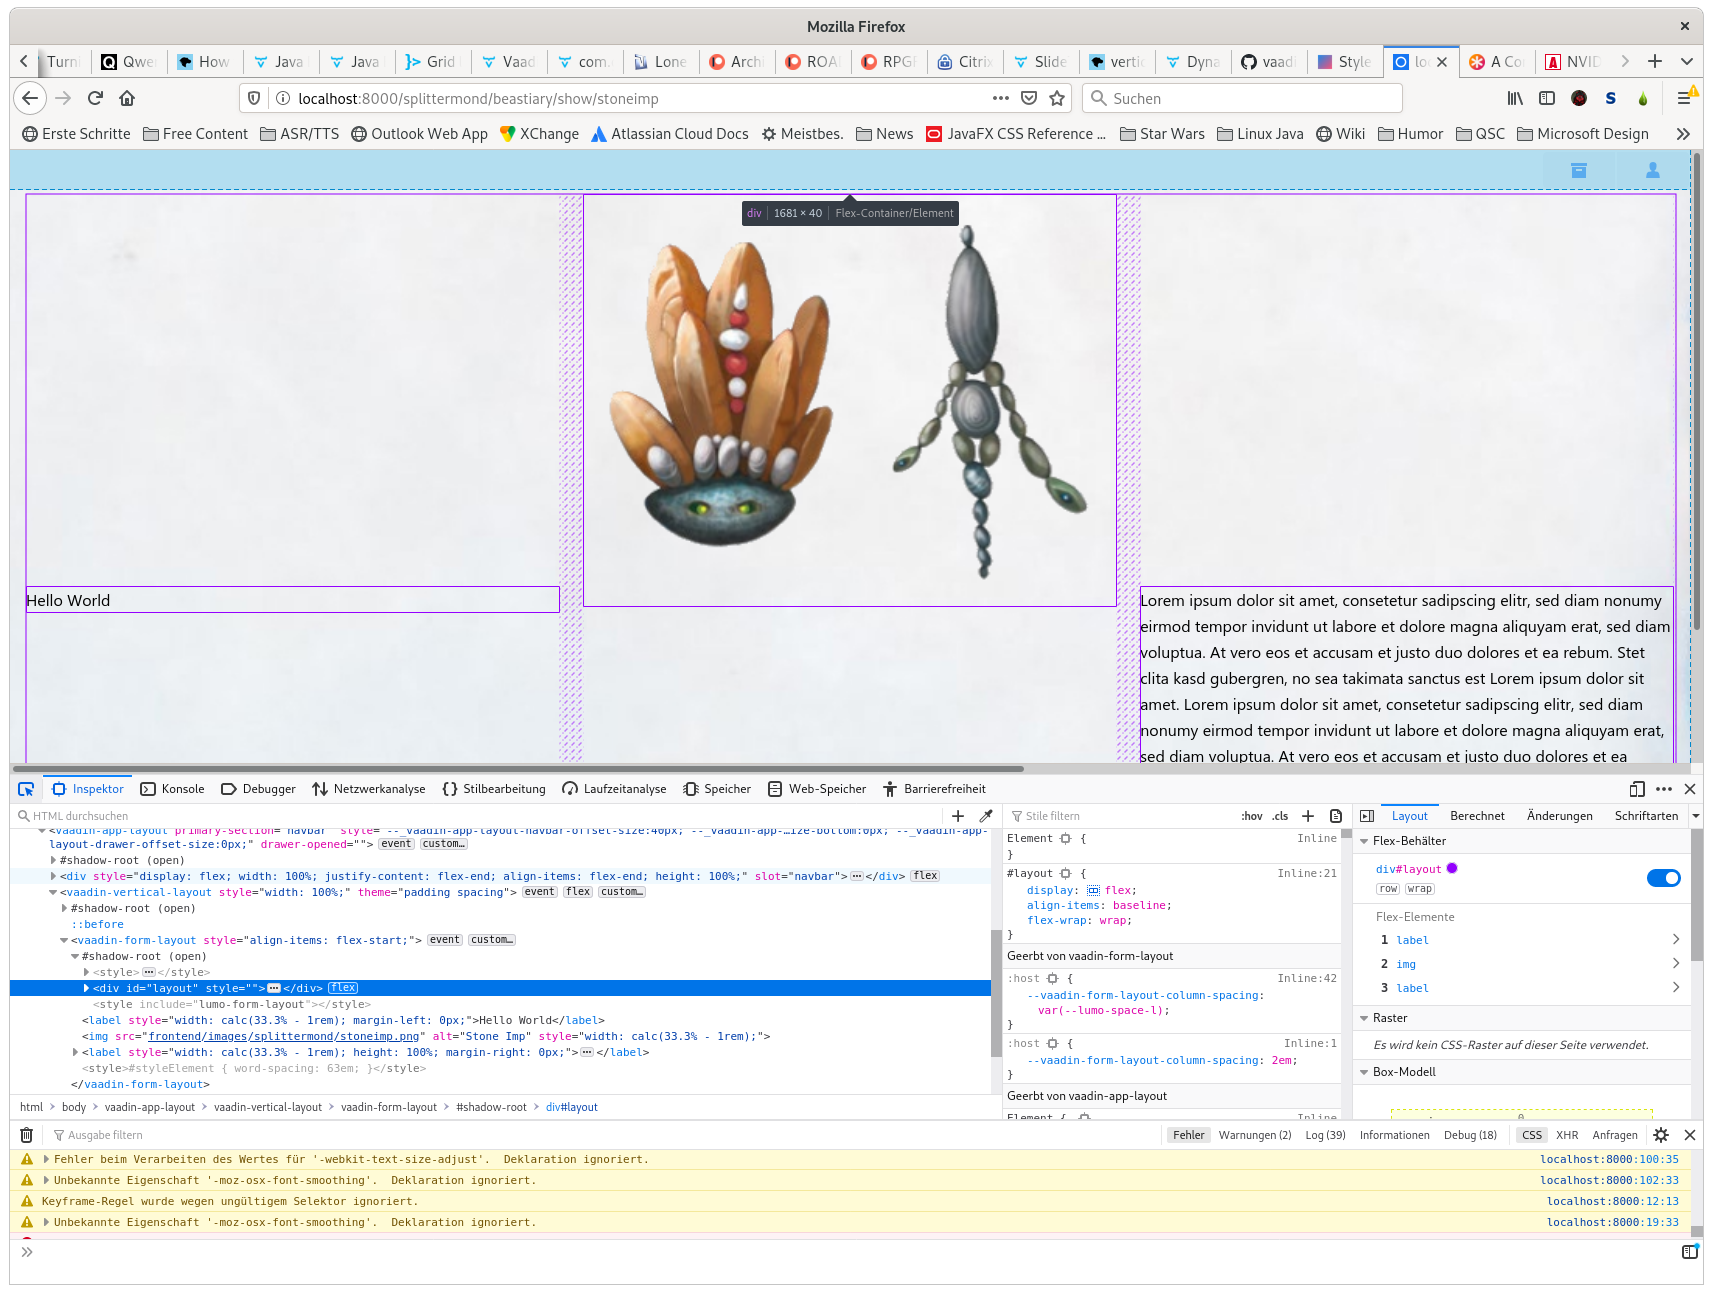Expand the selected div#layout node
This screenshot has width=1713, height=1294.
pyautogui.click(x=86, y=988)
